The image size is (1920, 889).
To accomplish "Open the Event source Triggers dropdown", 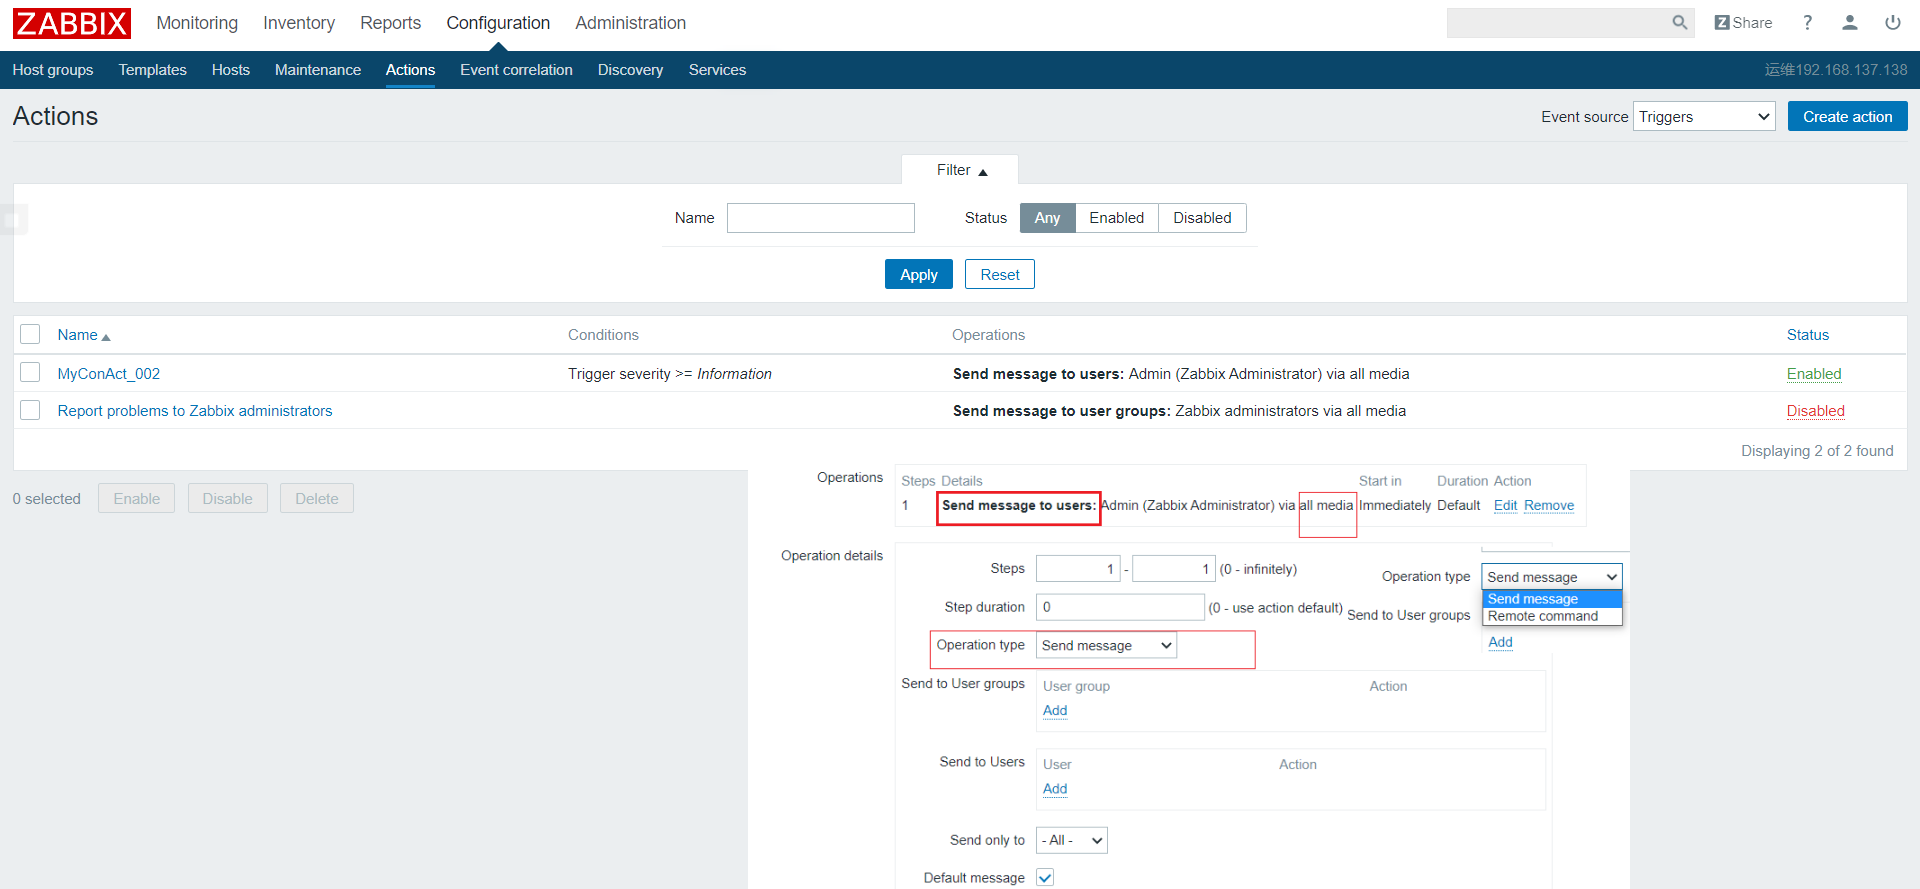I will (1704, 116).
